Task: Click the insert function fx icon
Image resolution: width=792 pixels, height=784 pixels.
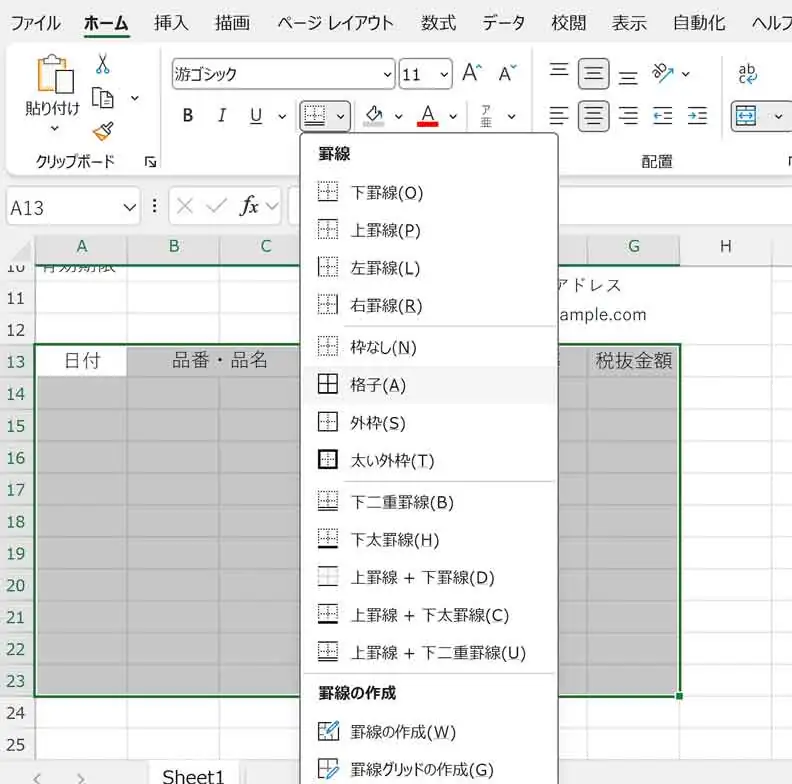Action: [249, 206]
